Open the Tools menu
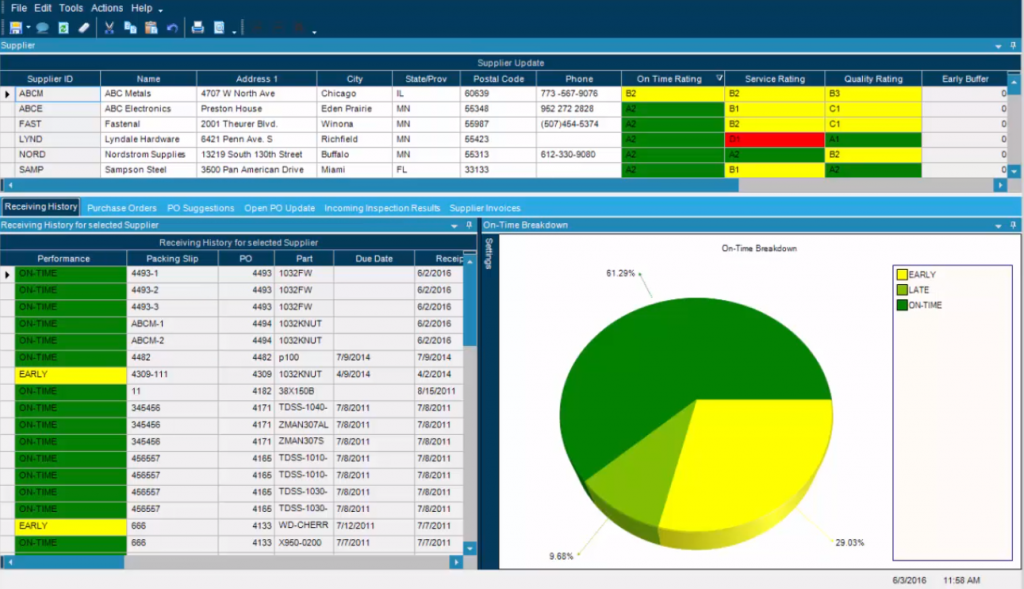The width and height of the screenshot is (1024, 589). 70,7
